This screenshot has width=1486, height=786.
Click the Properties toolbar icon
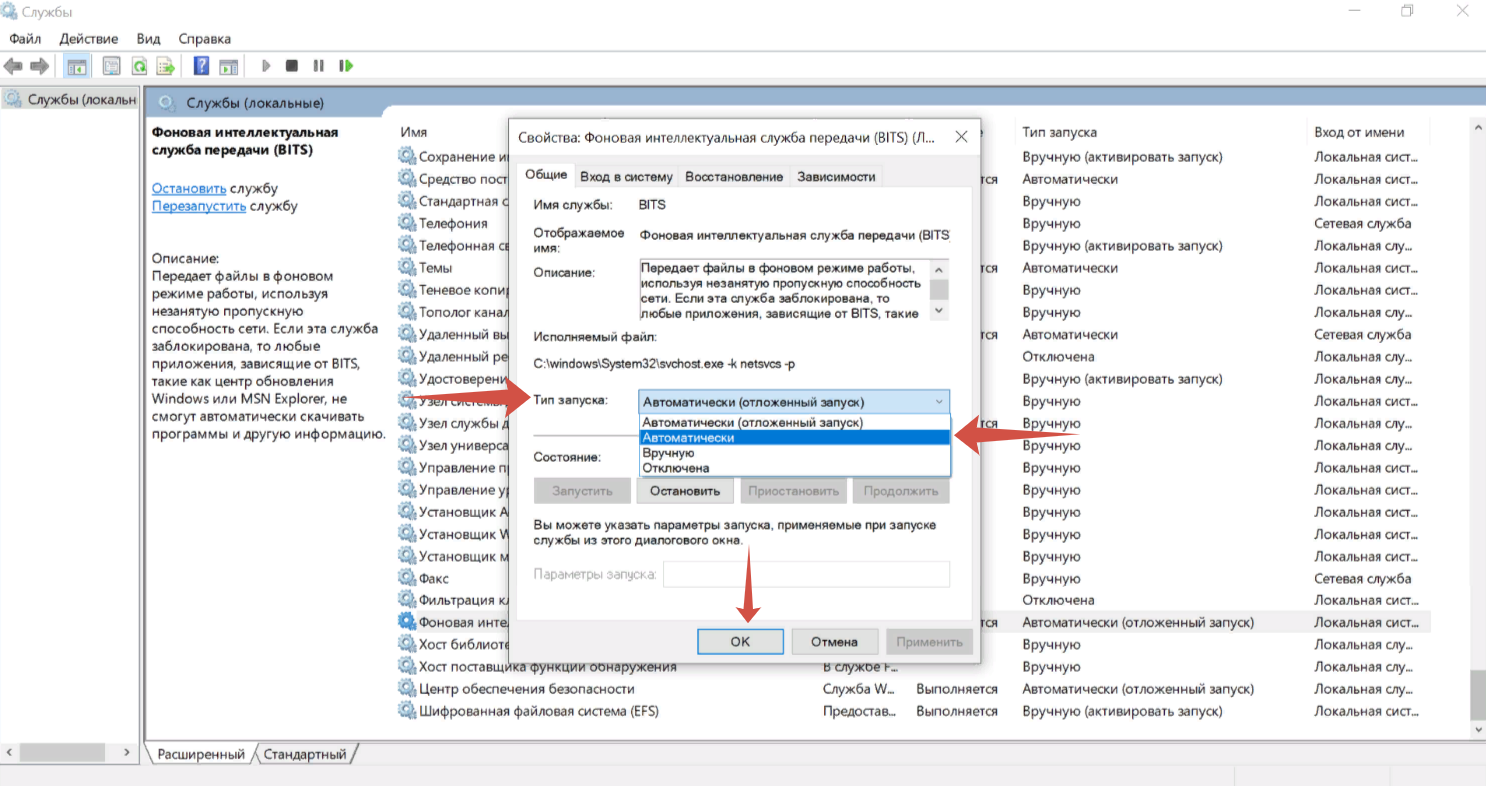coord(111,66)
